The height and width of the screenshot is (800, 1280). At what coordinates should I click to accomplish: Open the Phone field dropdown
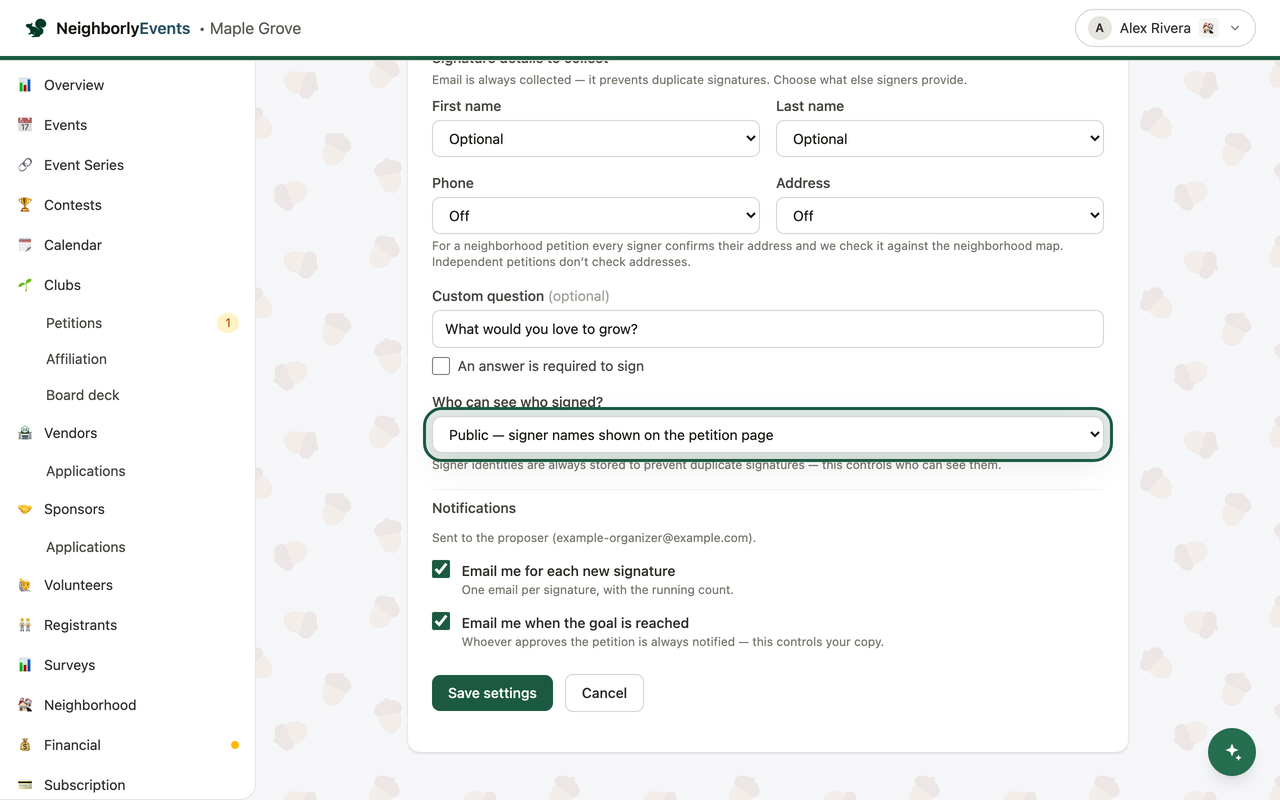[x=596, y=216]
